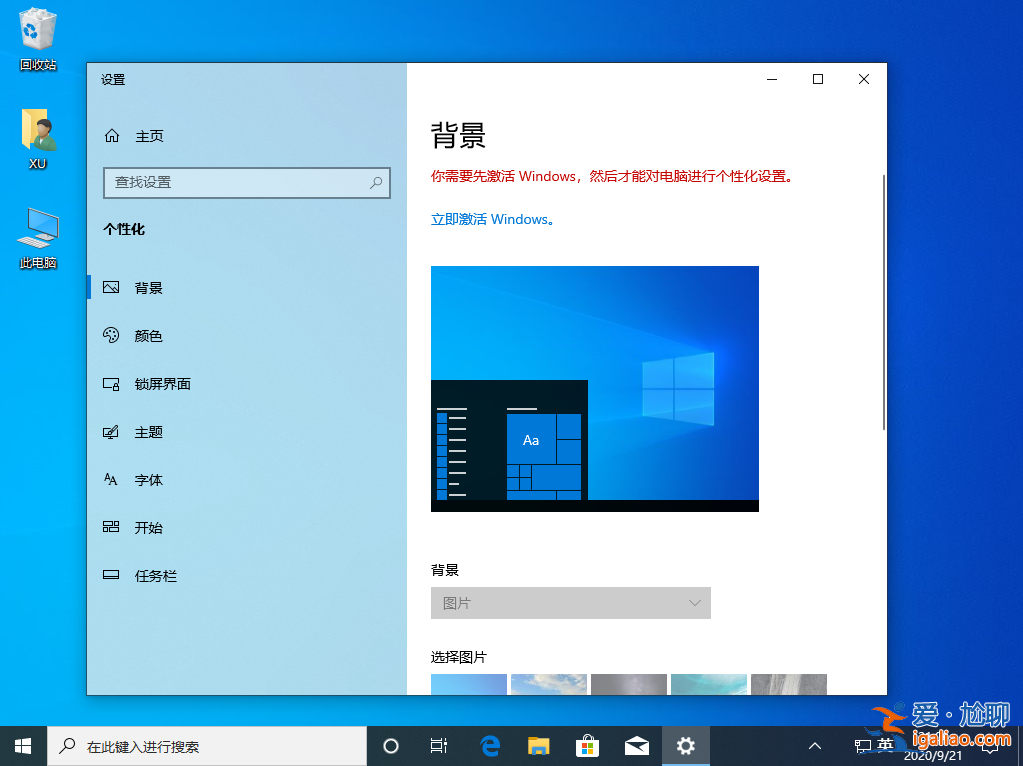Click the 主页 home icon in Settings
The image size is (1023, 766).
click(x=112, y=136)
